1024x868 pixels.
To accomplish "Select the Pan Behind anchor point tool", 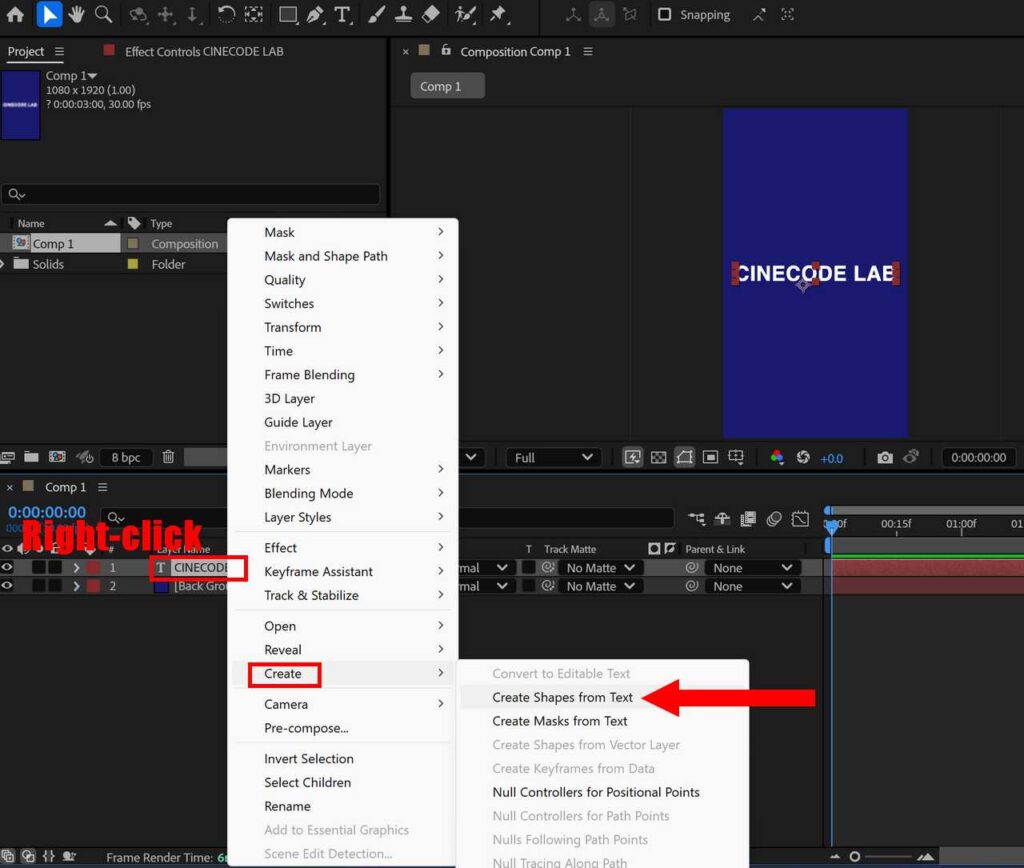I will (253, 14).
